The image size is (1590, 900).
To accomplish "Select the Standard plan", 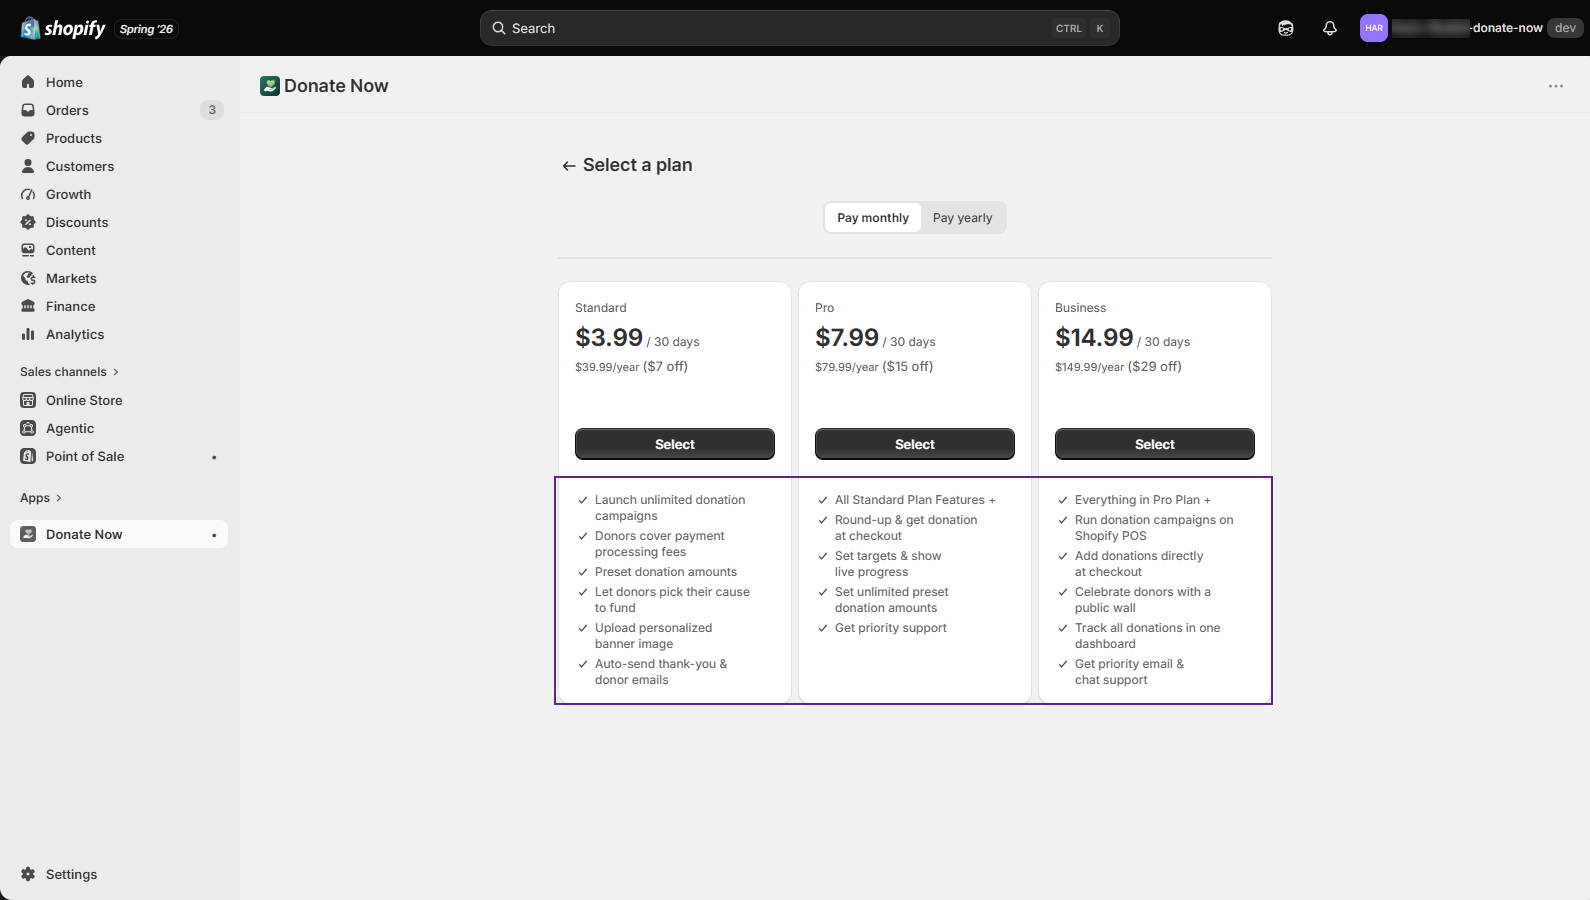I will click(x=675, y=444).
